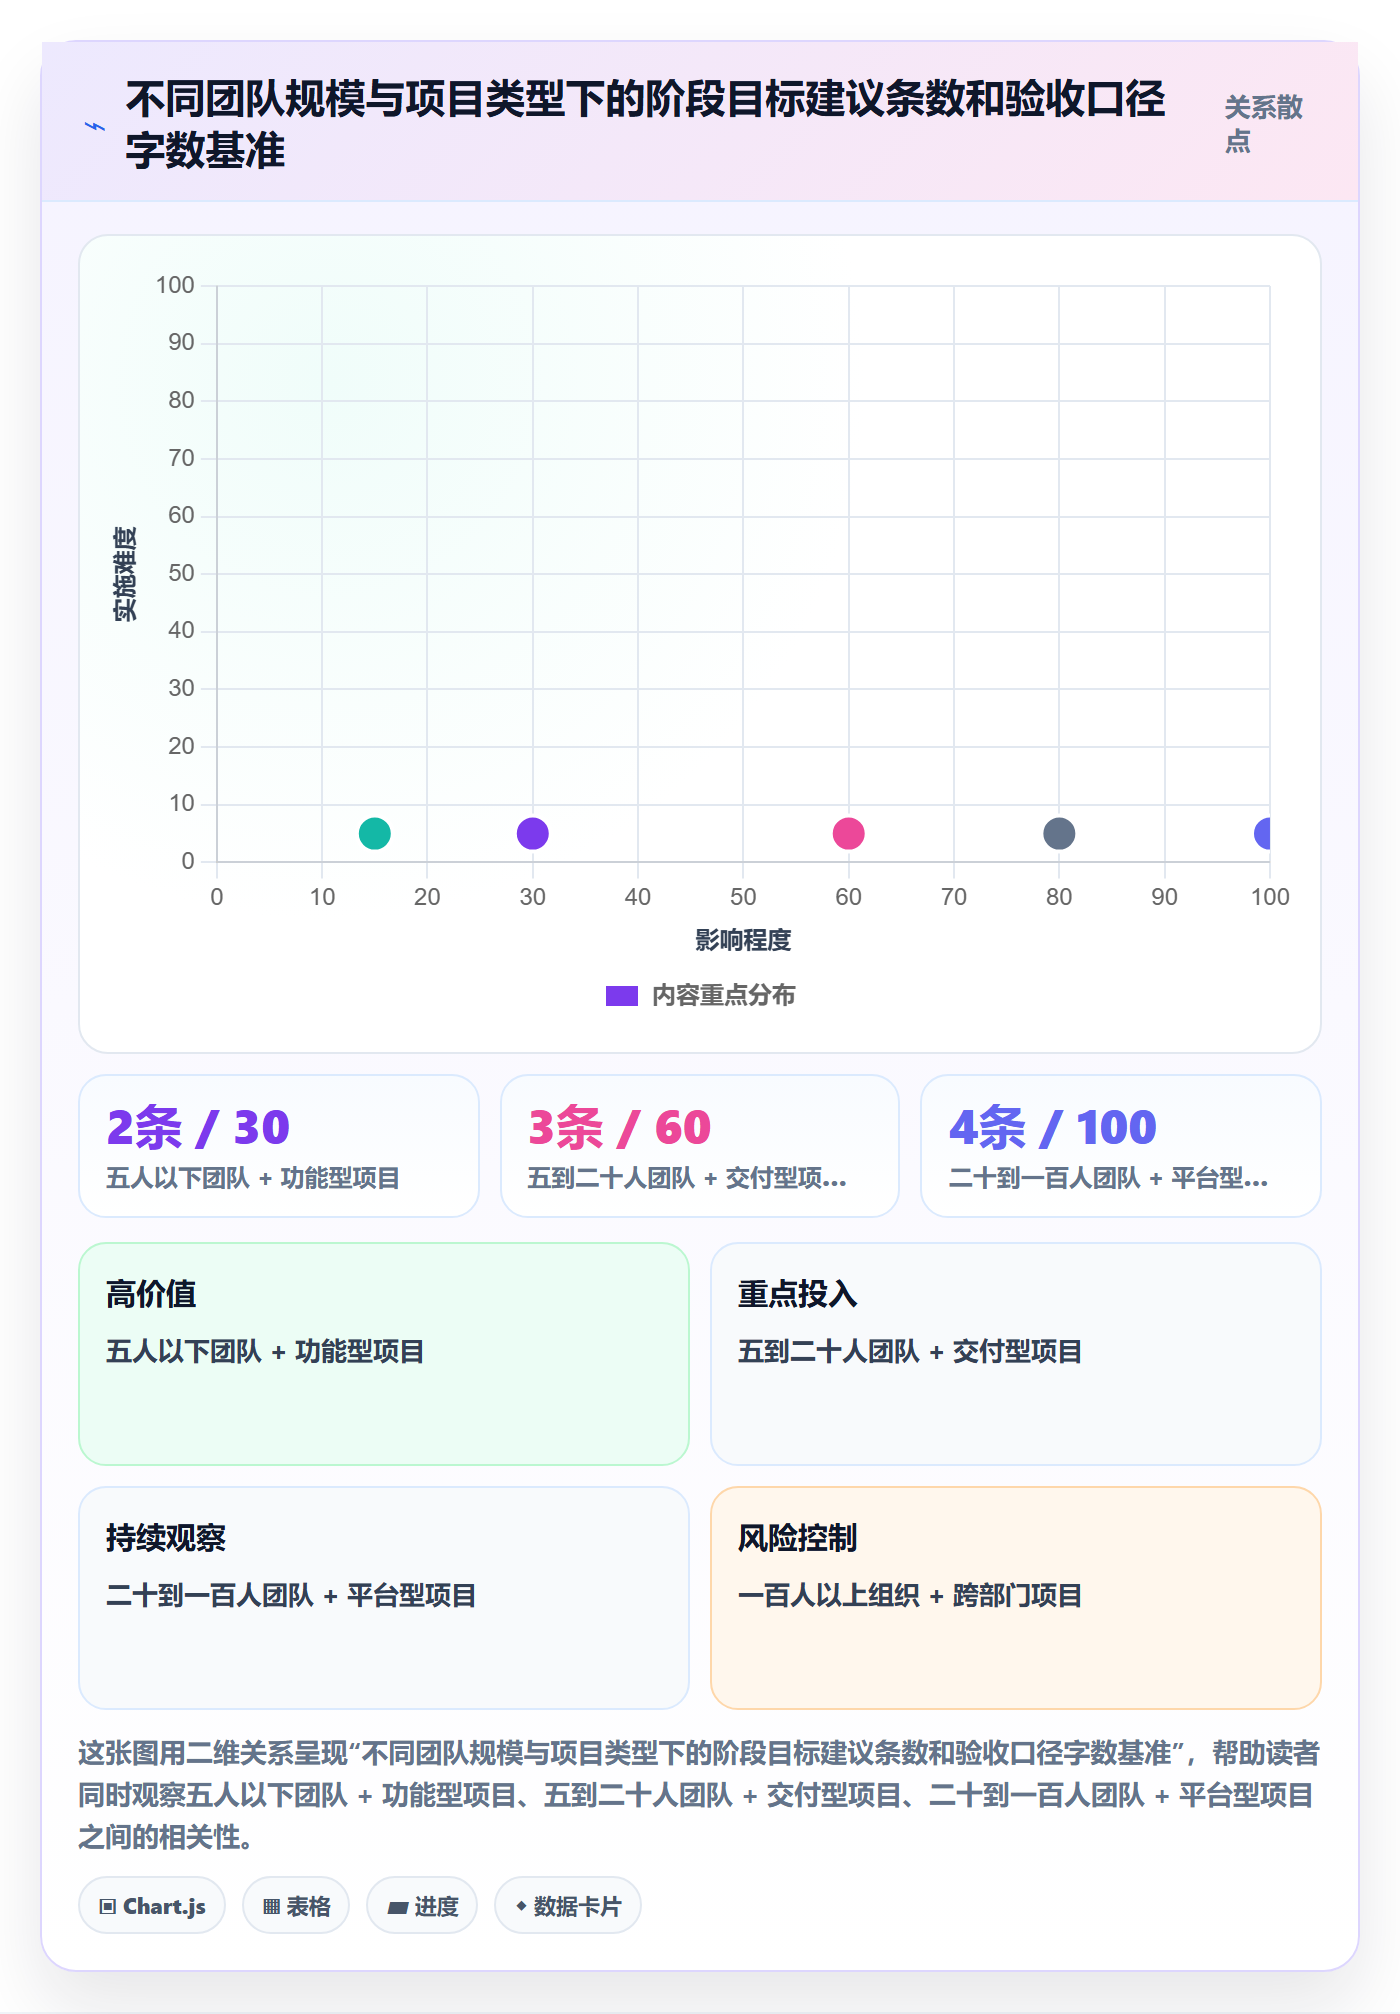Click the Chart.js tag chip
Viewport: 1400px width, 2014px height.
[x=152, y=1906]
